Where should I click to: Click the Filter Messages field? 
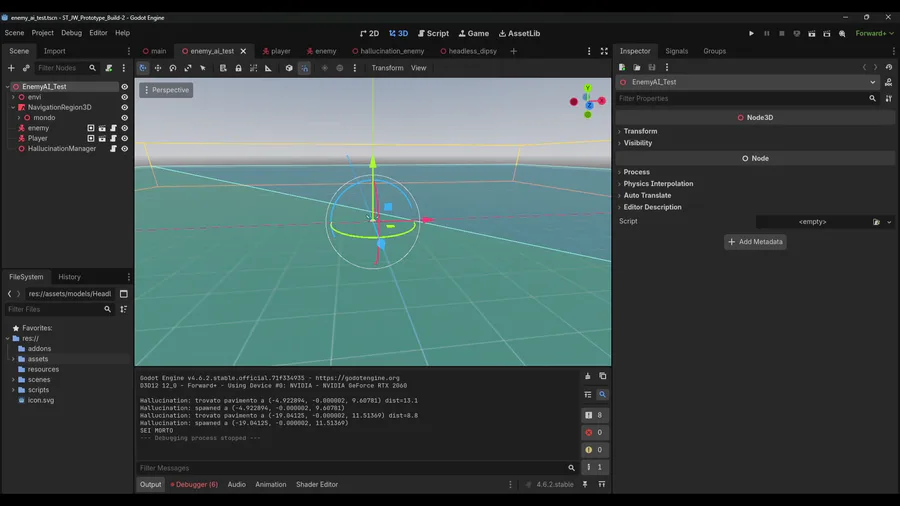click(x=357, y=468)
